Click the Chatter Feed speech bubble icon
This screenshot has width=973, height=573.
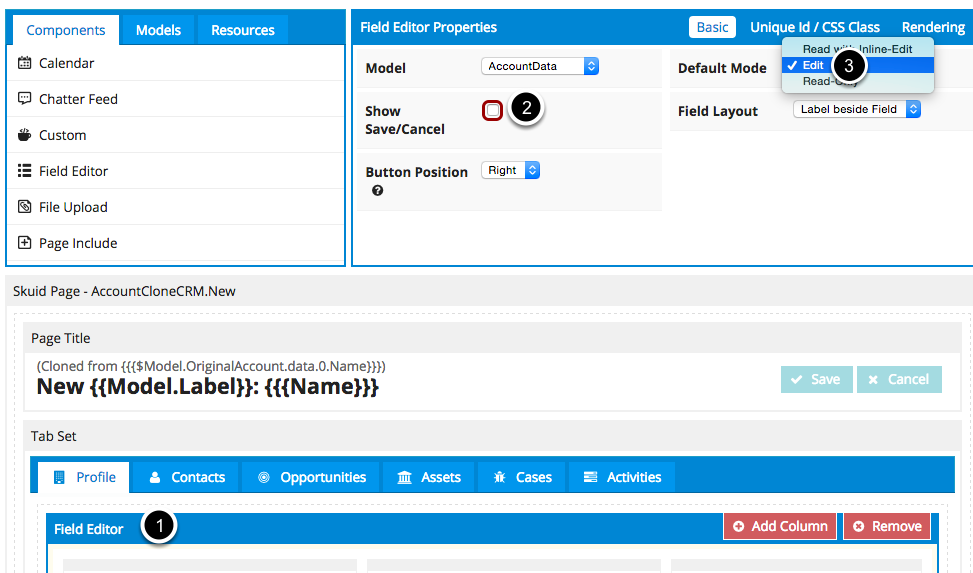click(25, 99)
